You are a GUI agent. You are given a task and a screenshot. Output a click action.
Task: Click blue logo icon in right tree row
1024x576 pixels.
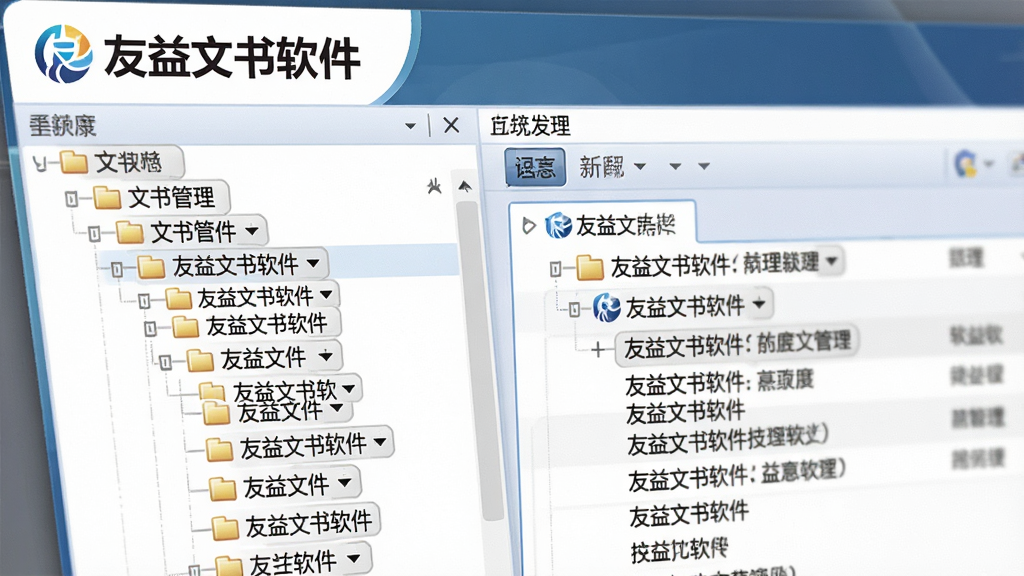point(607,308)
